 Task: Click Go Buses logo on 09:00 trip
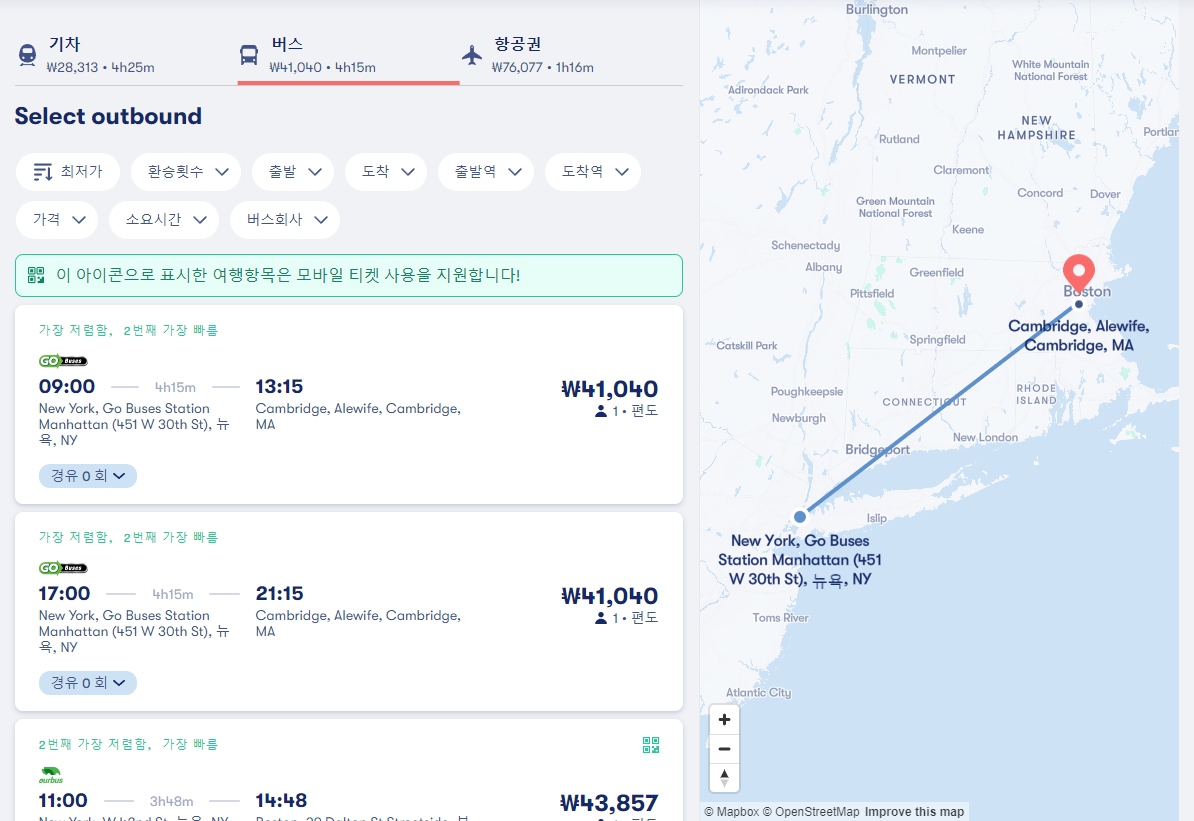tap(63, 361)
